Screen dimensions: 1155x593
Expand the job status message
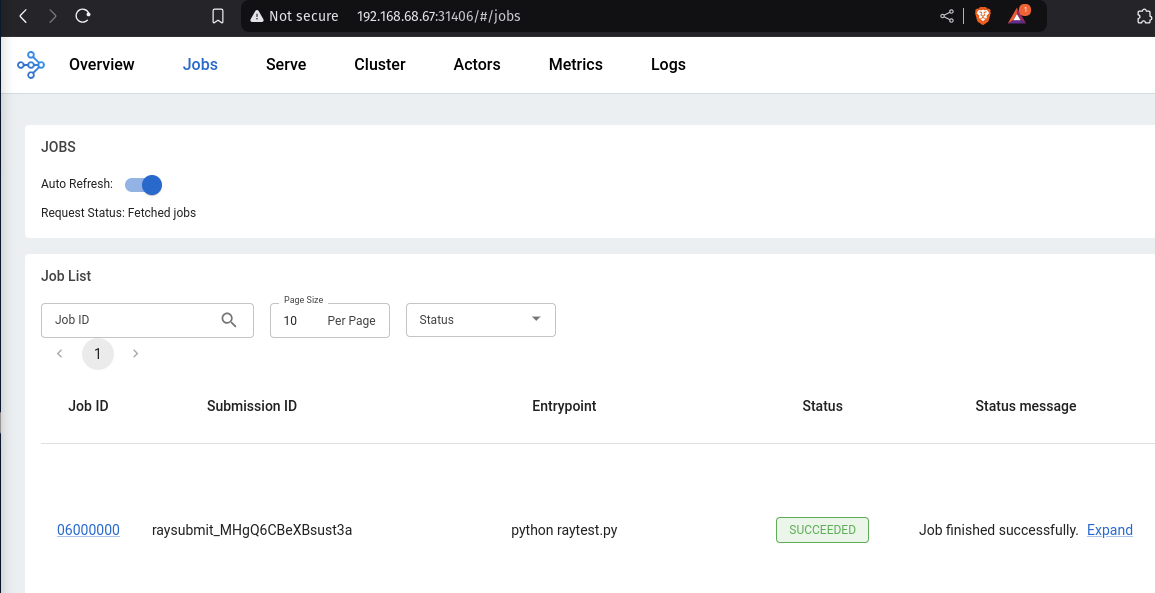[1109, 530]
